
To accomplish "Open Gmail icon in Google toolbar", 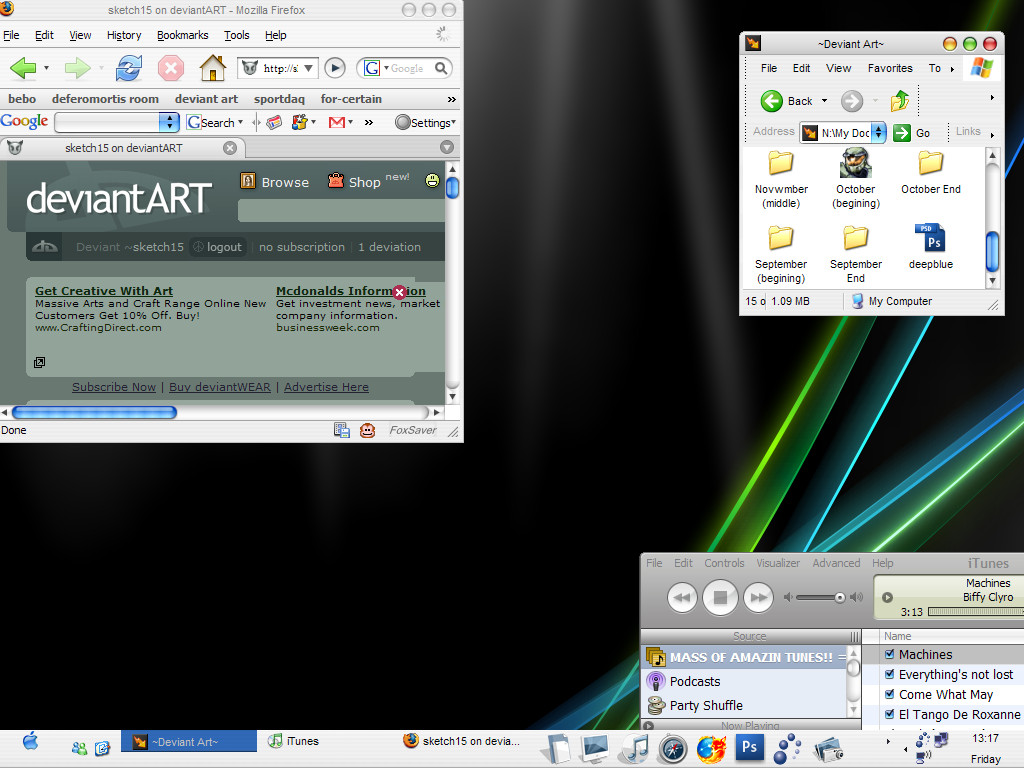I will (x=336, y=122).
